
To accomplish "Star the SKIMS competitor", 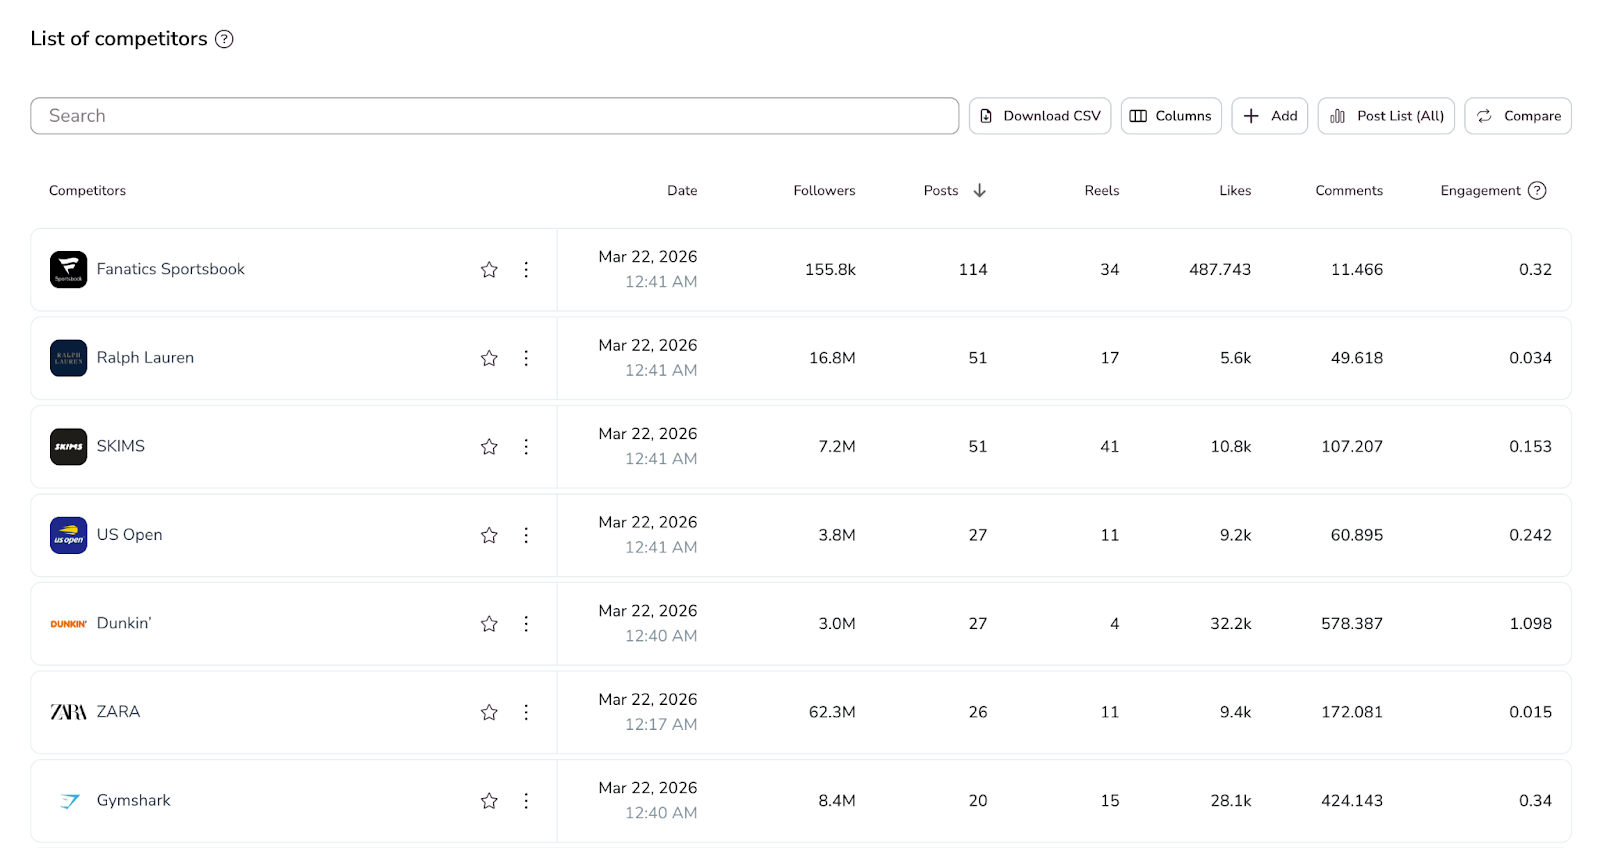I will tap(489, 447).
